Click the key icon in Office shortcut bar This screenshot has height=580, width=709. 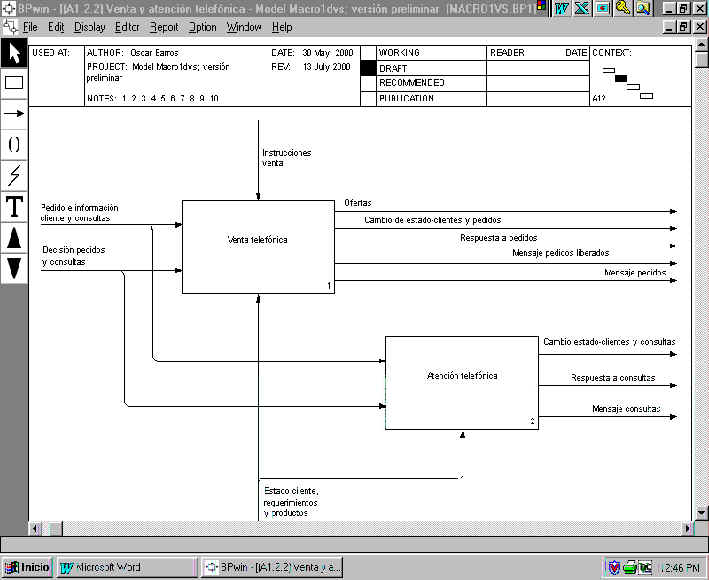click(623, 8)
